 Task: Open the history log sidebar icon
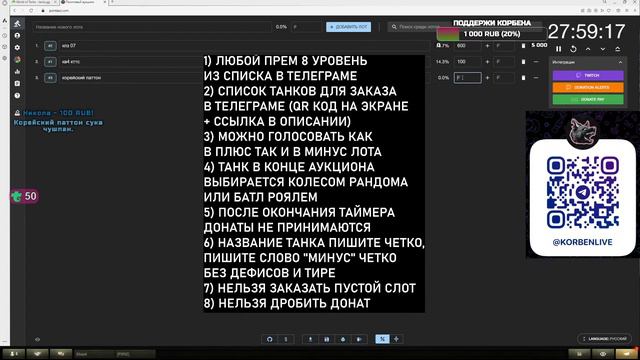click(x=17, y=83)
